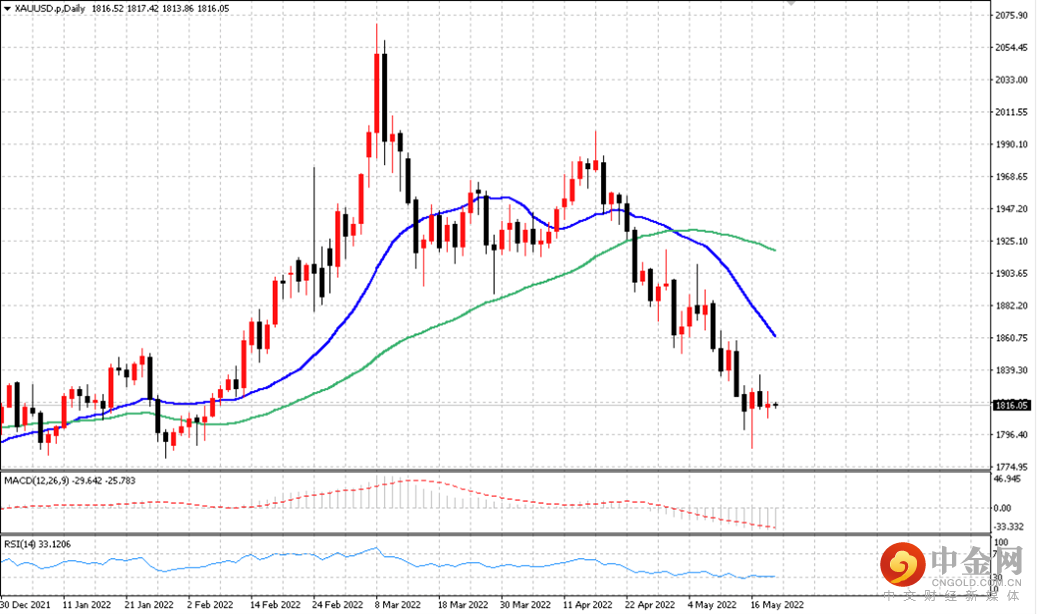Select the OHLC values 1816.52 1817.42 1813.86 1816.05
This screenshot has width=1037, height=614.
tap(161, 9)
